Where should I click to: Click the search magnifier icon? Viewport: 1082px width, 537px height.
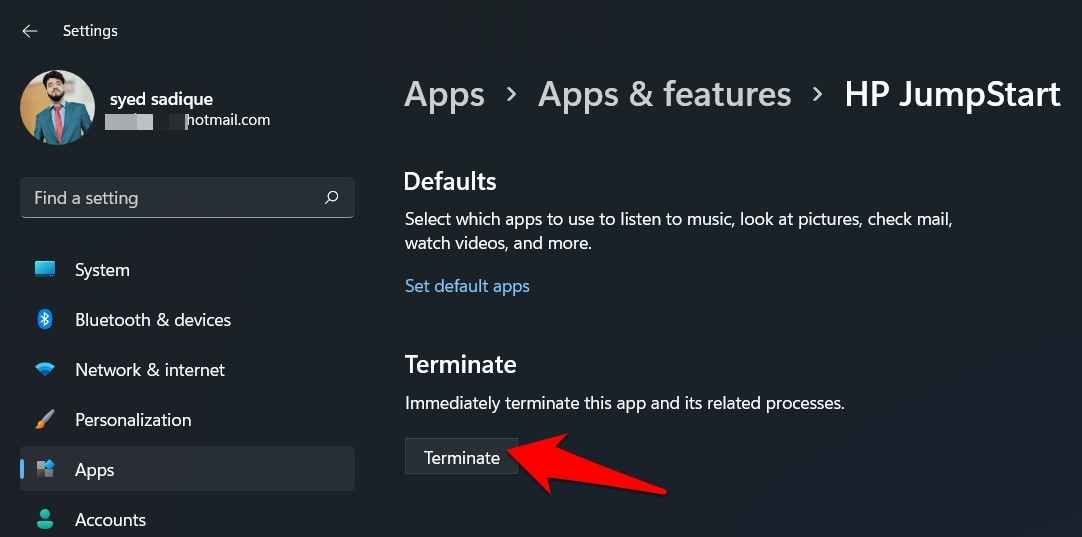(x=331, y=198)
